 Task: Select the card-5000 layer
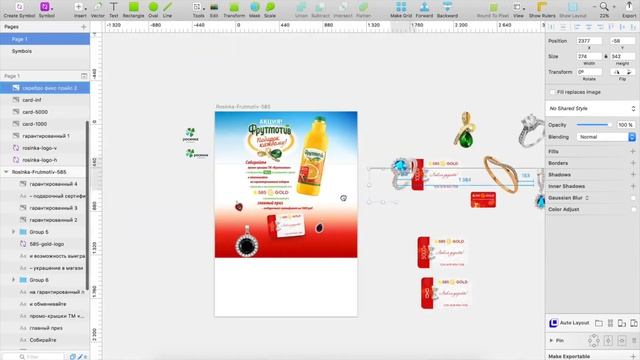pyautogui.click(x=45, y=112)
